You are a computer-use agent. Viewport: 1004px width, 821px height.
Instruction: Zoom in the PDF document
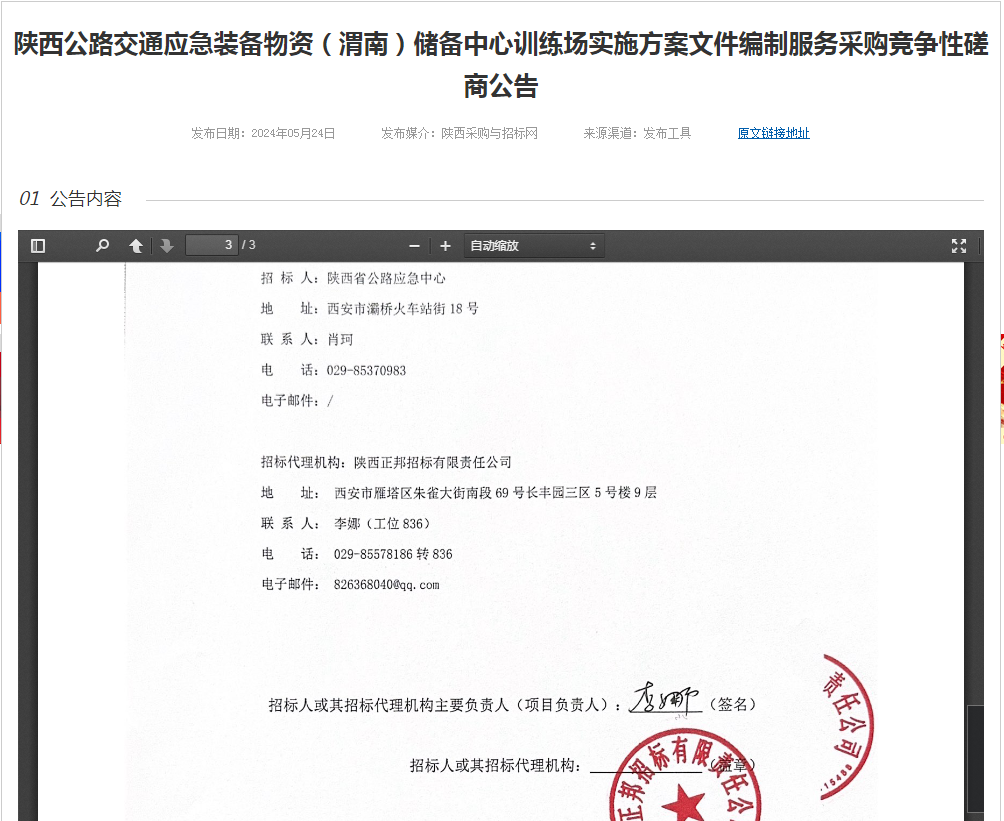click(446, 246)
